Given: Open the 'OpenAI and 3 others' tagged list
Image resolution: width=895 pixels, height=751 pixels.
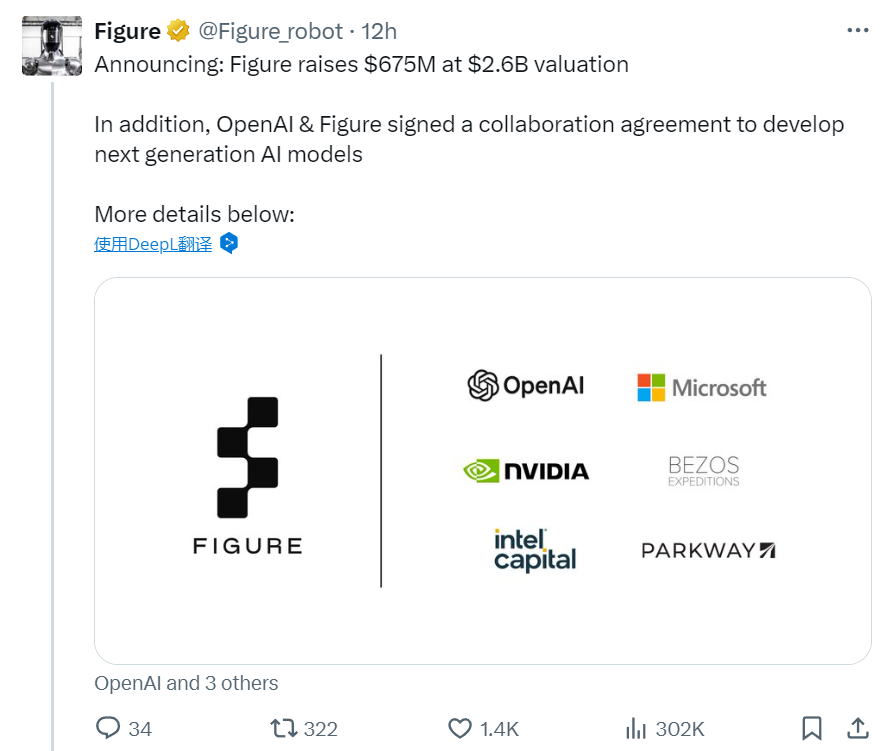Looking at the screenshot, I should point(186,683).
